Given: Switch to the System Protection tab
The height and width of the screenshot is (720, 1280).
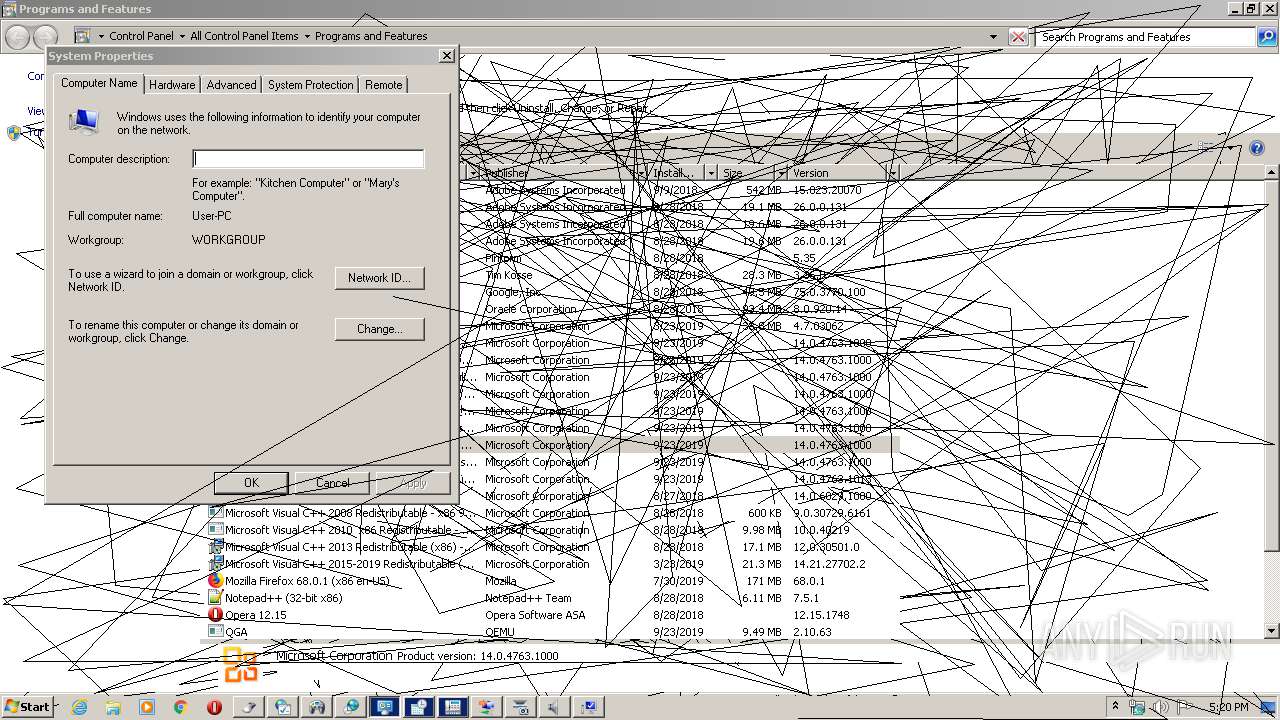Looking at the screenshot, I should coord(310,85).
